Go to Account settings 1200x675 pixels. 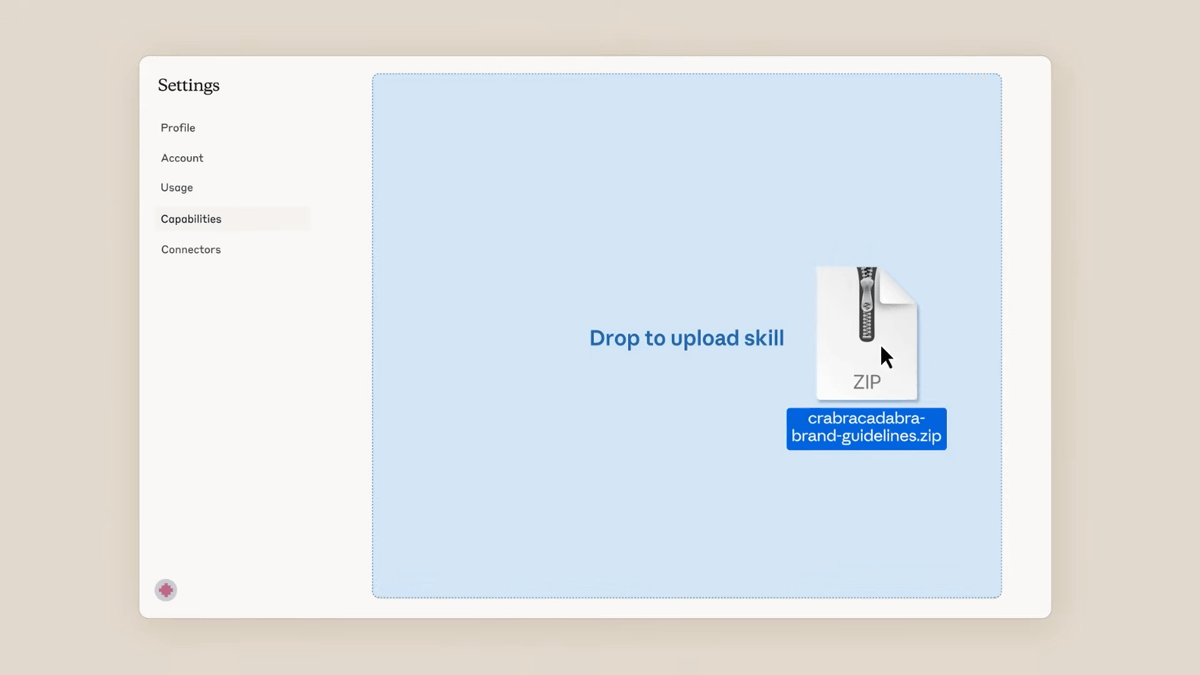182,158
